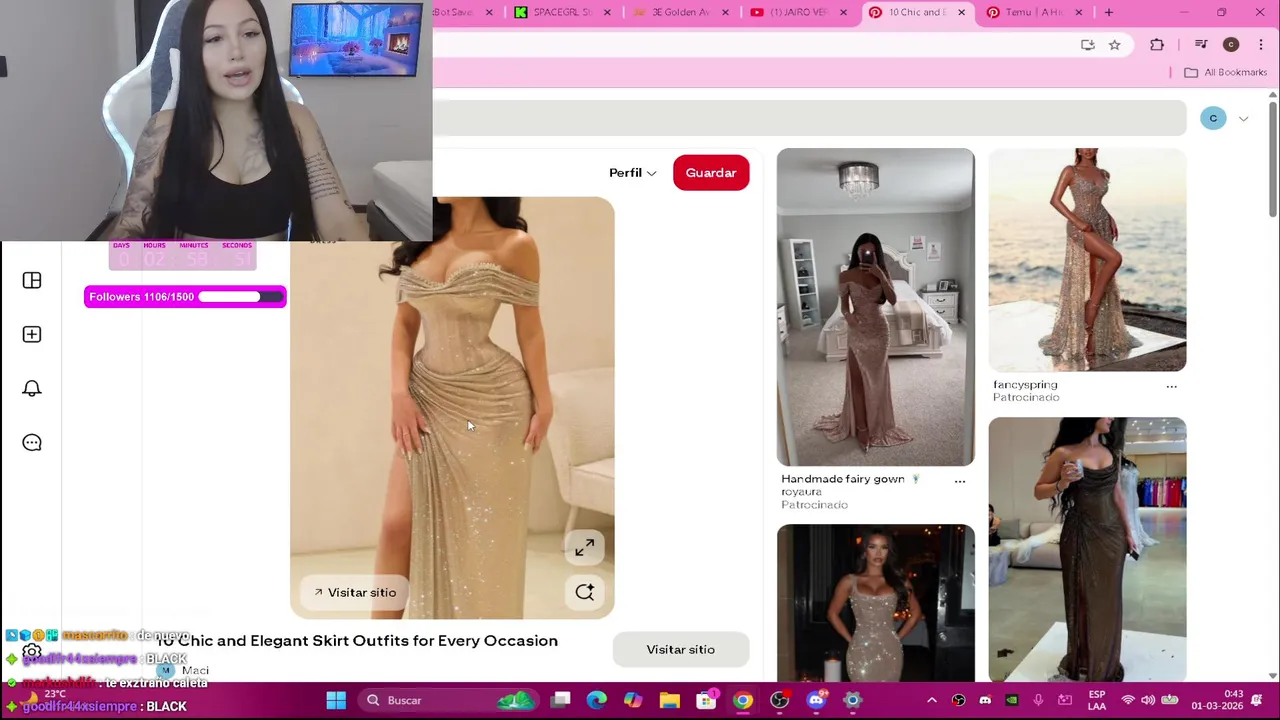
Task: Open fancyspring glitter dress pin thumbnail
Action: pos(1087,260)
